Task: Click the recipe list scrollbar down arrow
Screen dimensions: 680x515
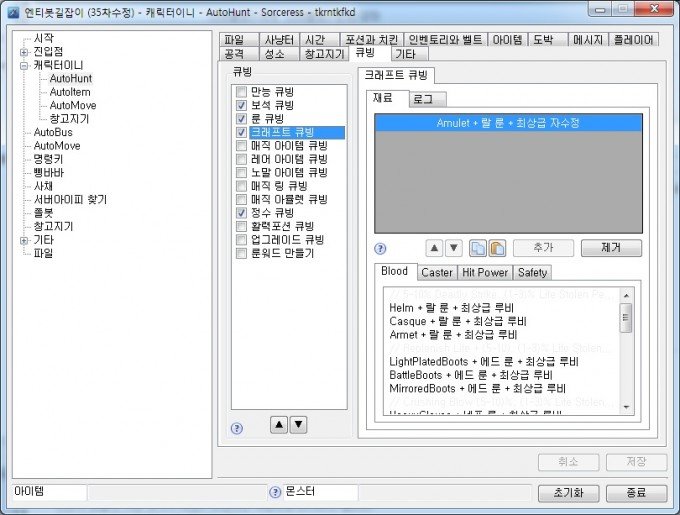Action: coord(626,405)
